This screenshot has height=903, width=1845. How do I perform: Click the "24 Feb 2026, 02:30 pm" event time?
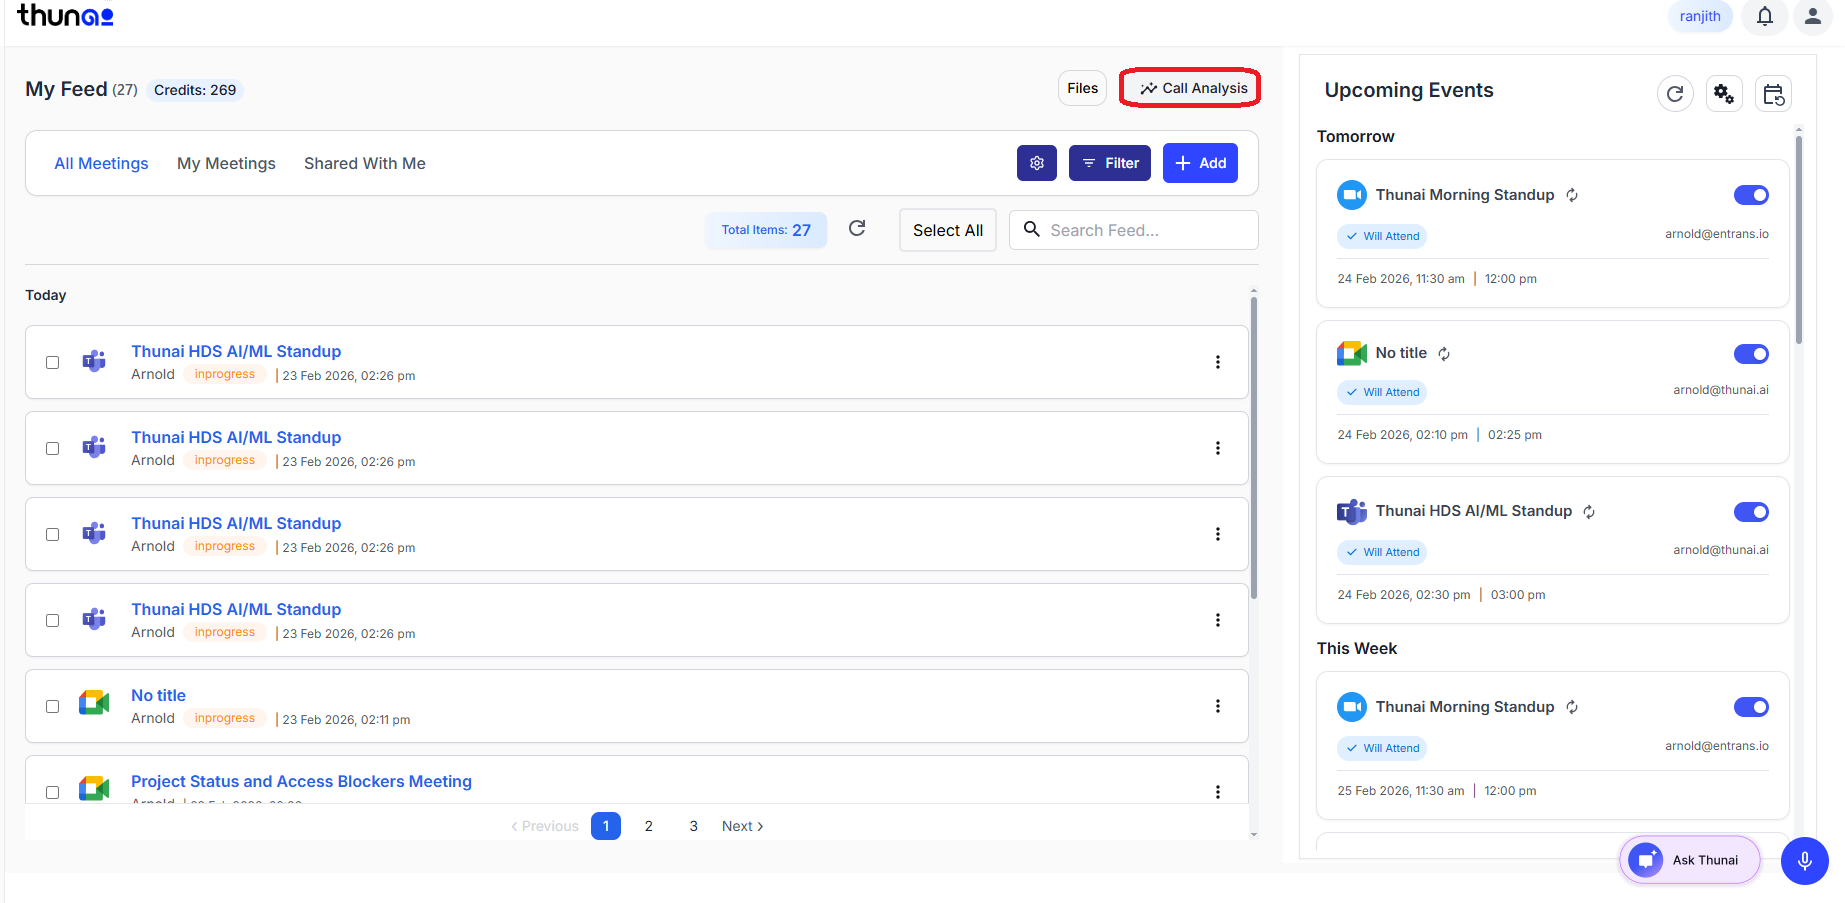pyautogui.click(x=1404, y=595)
